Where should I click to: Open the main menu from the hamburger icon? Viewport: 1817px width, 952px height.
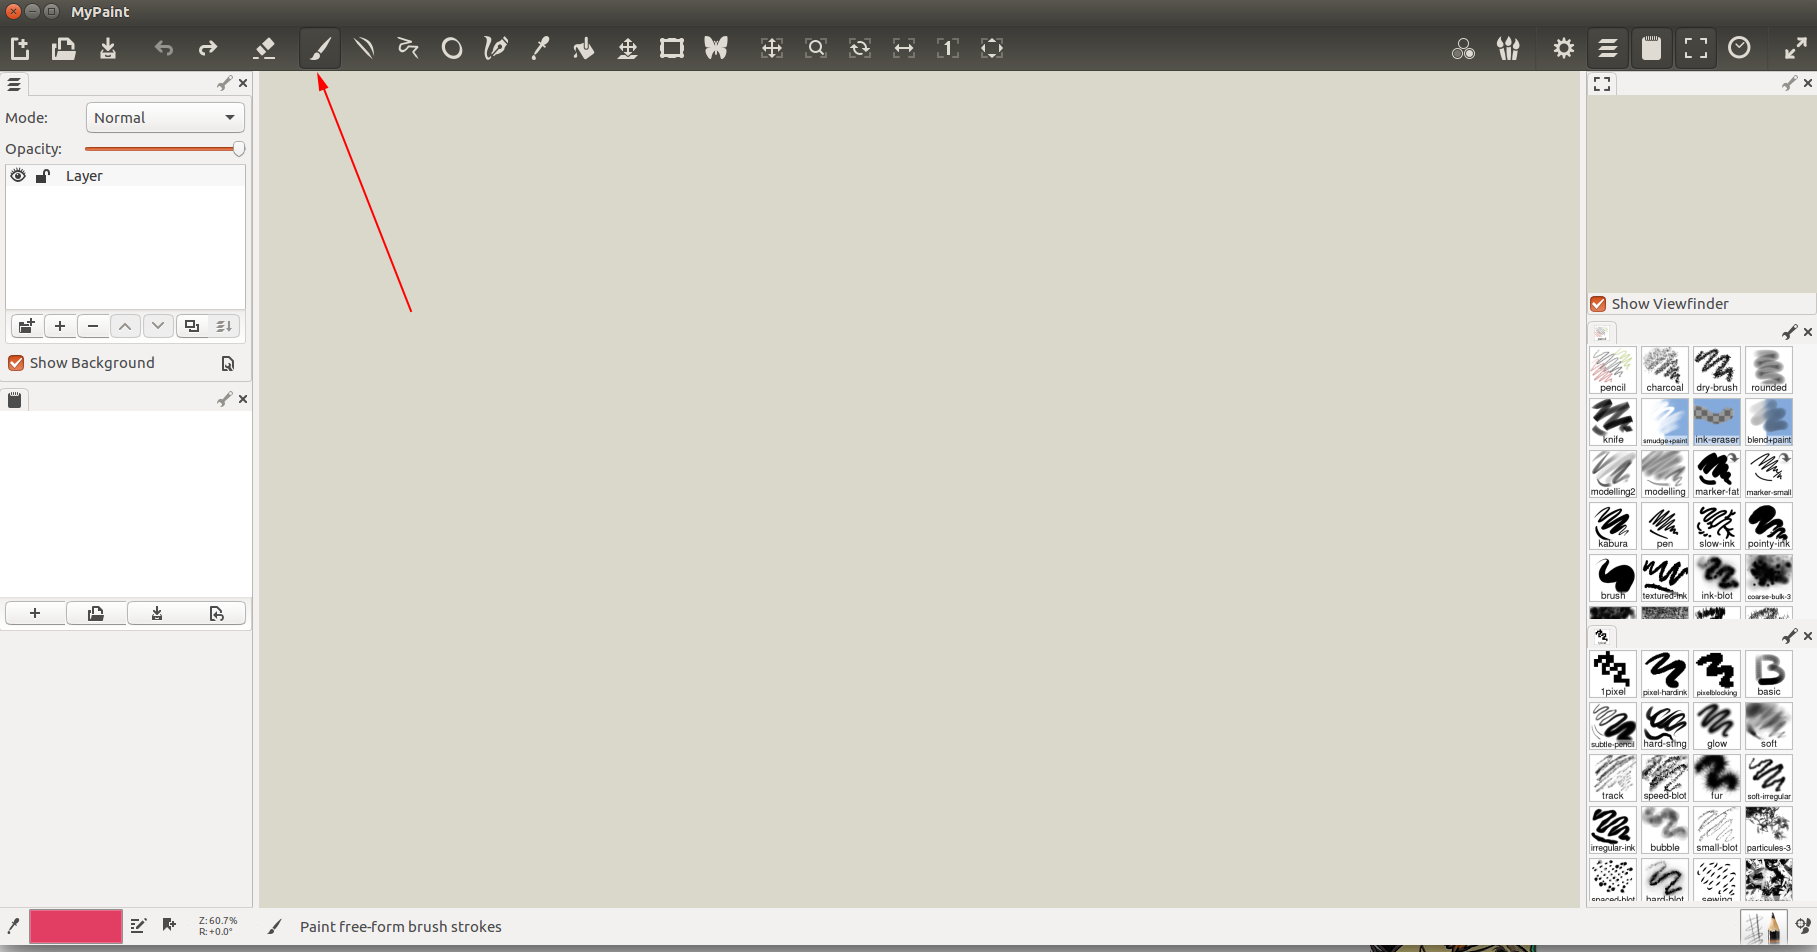point(1607,47)
